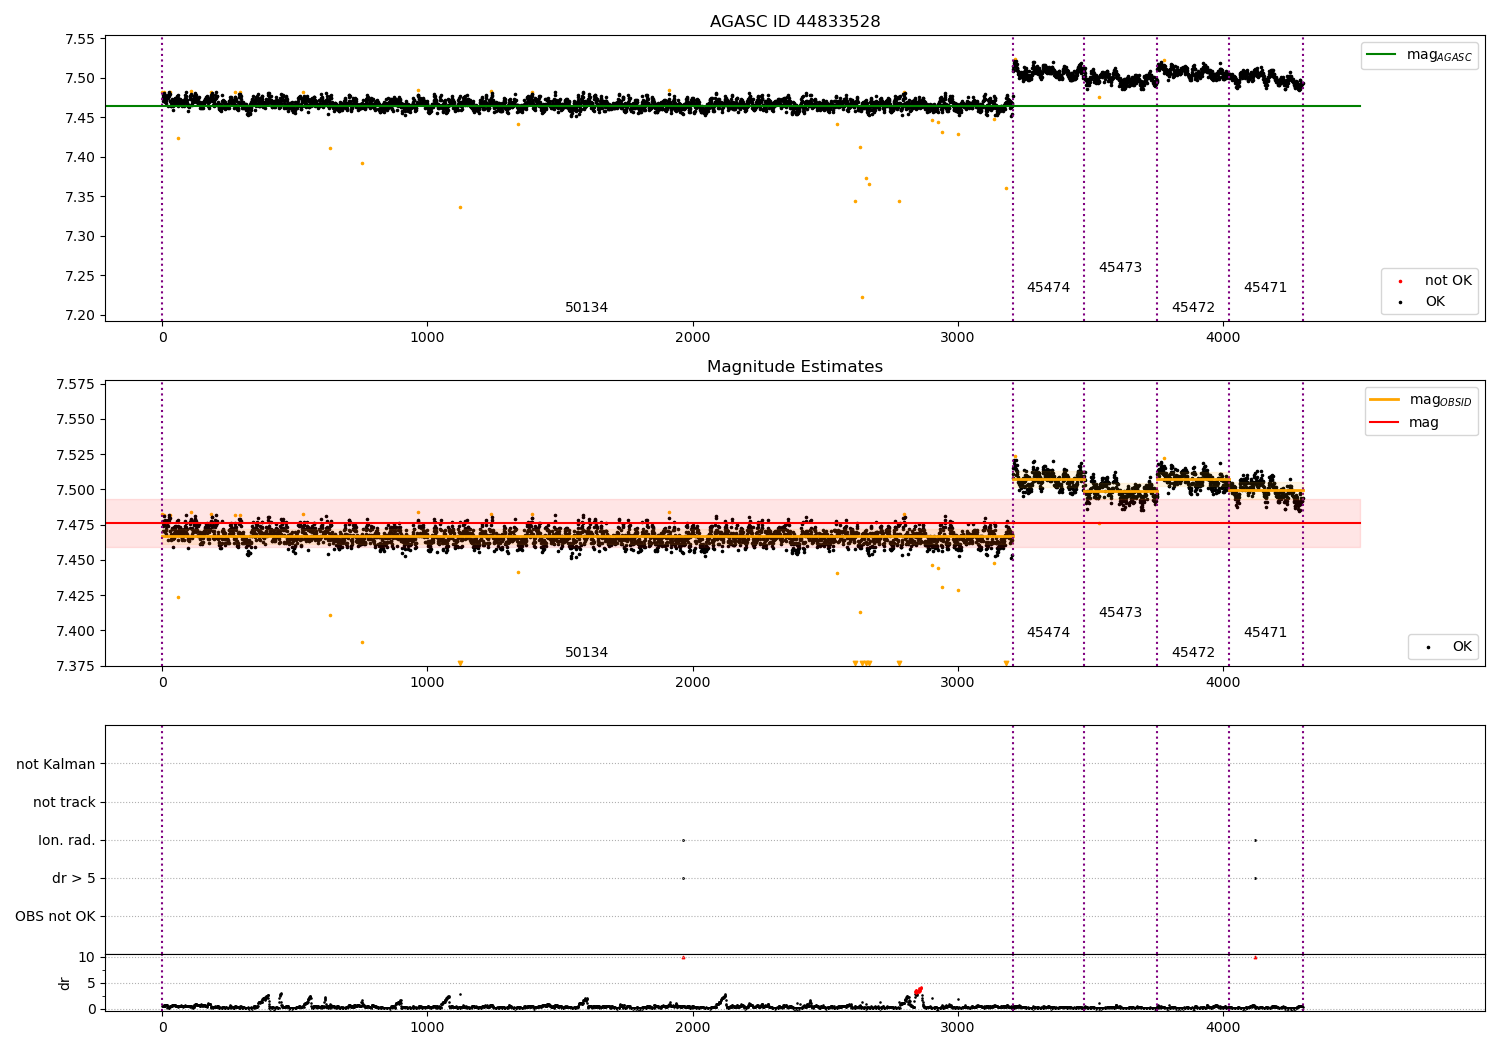Viewport: 1500px width, 1050px height.
Task: Click the 7.35 y-tick in top panel
Action: pyautogui.click(x=80, y=198)
